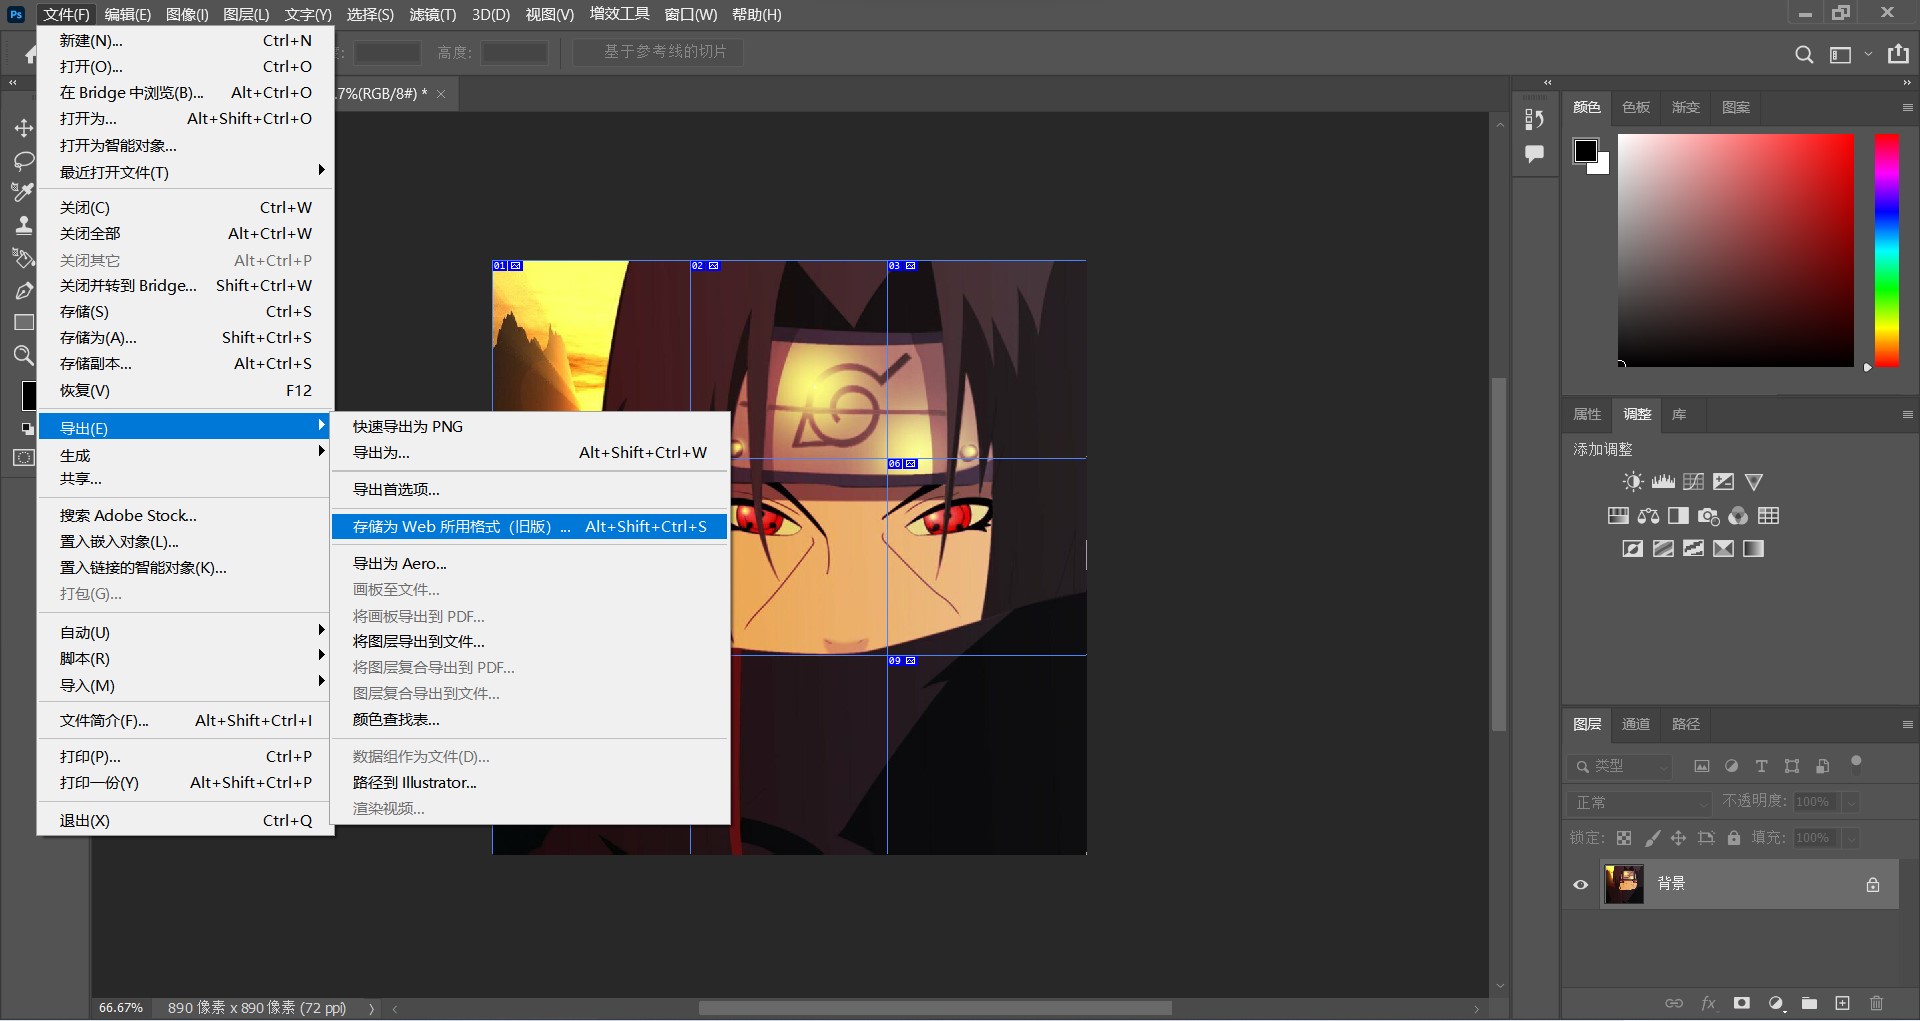Screen dimensions: 1920x1021
Task: Switch to the 通道 tab
Action: tap(1636, 724)
